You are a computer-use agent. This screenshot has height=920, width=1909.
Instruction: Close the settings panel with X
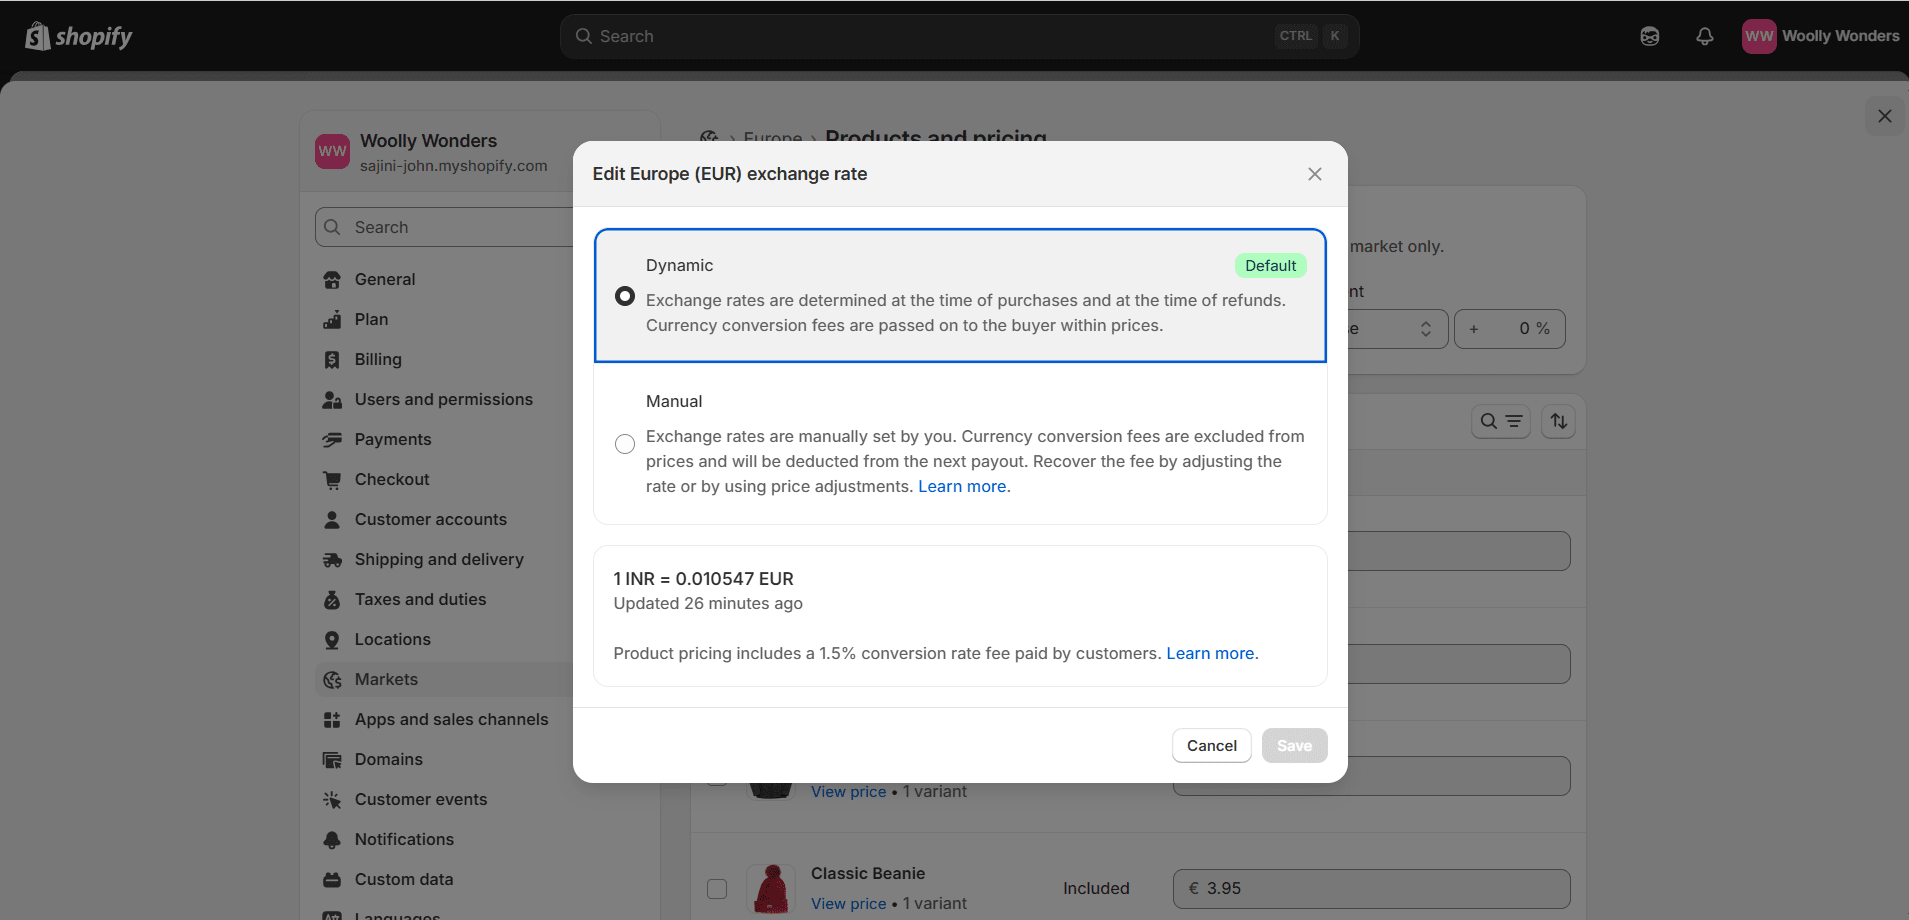pos(1884,116)
